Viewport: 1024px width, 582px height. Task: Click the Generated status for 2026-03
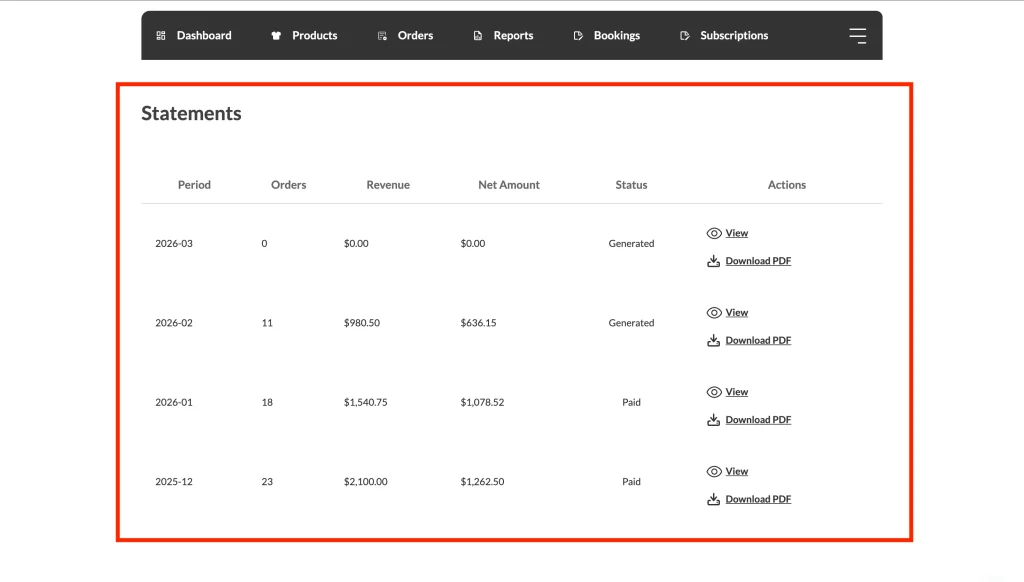[x=632, y=244]
